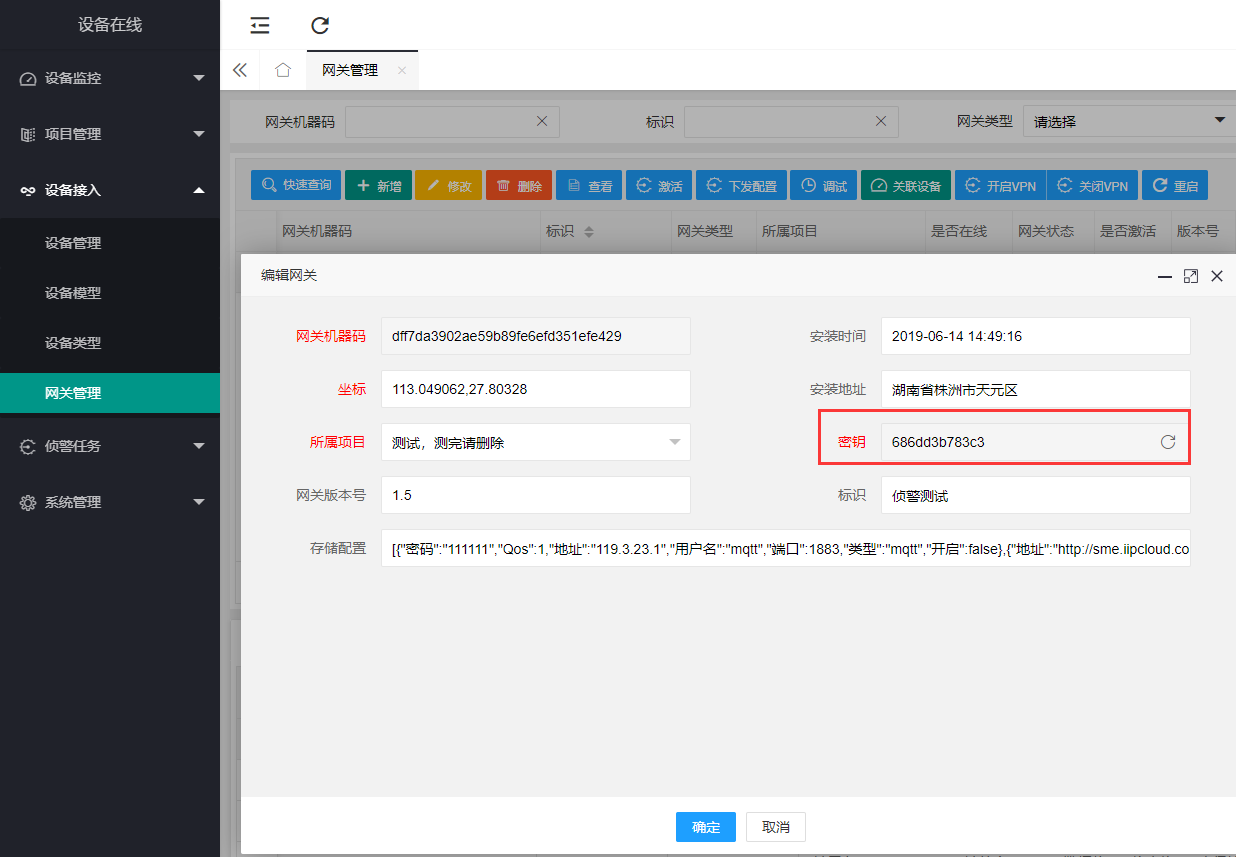Sort the table by 标识 column arrows
Viewport: 1236px width, 857px height.
(x=589, y=232)
